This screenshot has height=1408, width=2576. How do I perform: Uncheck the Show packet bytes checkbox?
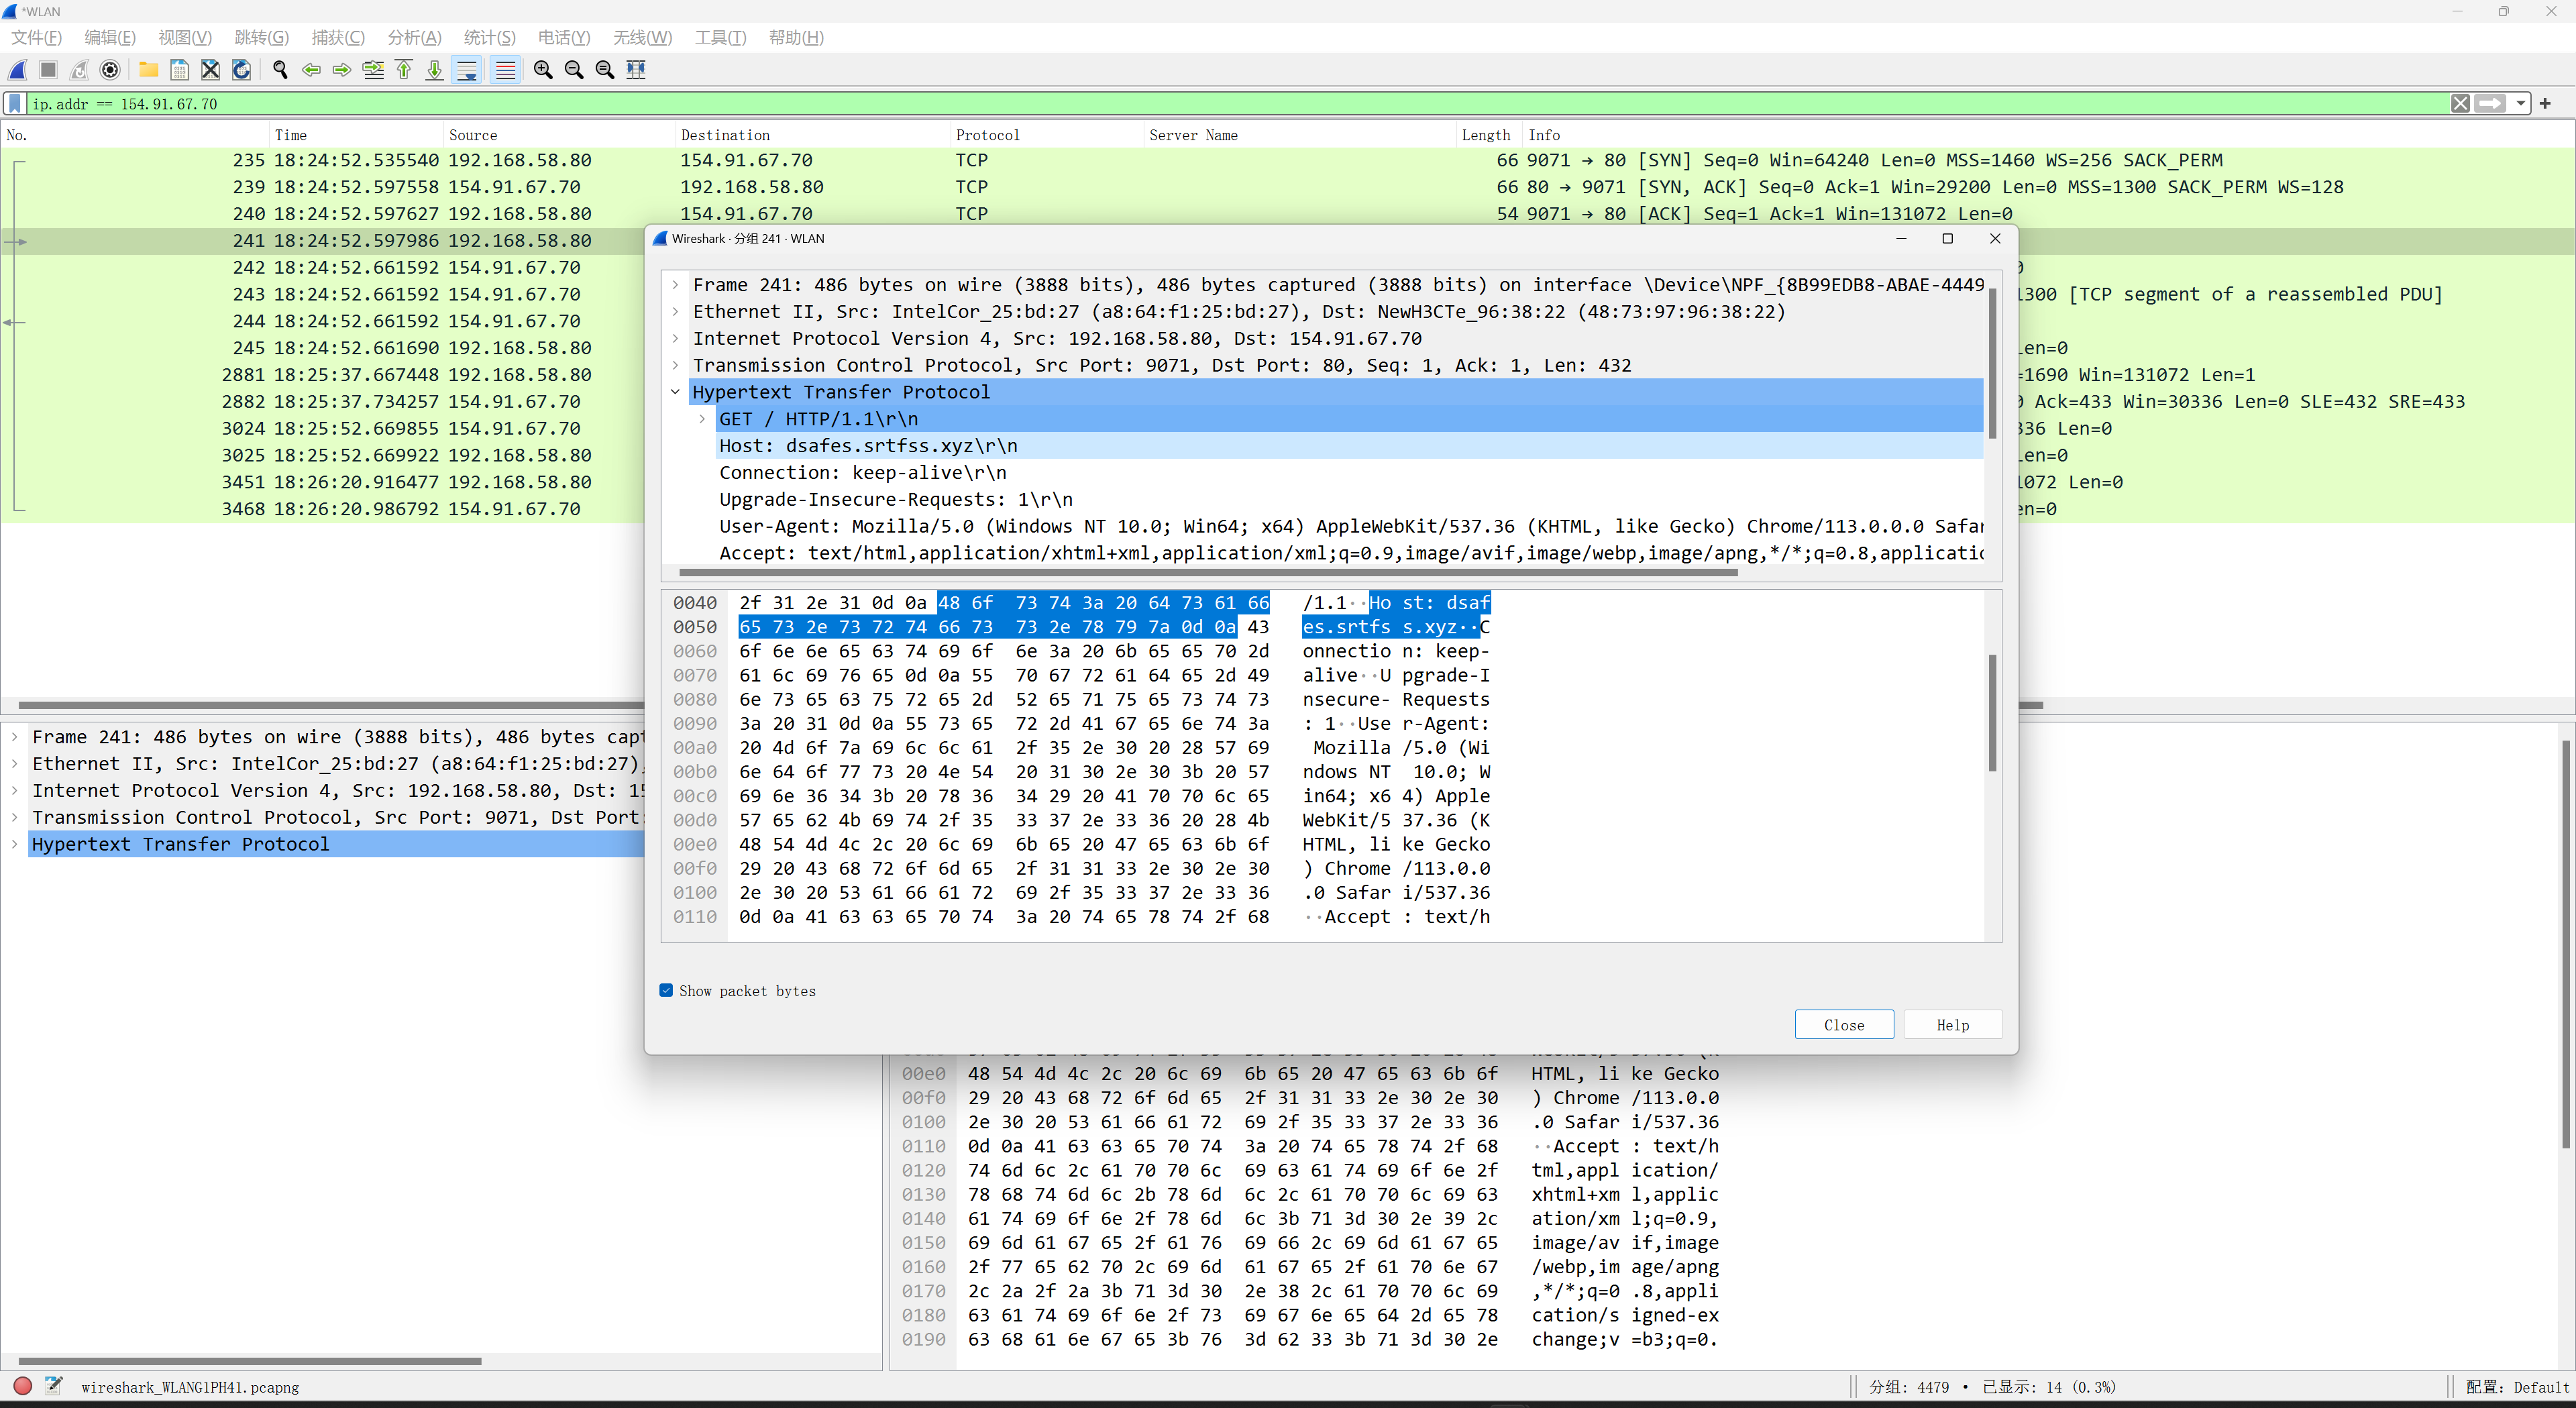pyautogui.click(x=667, y=990)
